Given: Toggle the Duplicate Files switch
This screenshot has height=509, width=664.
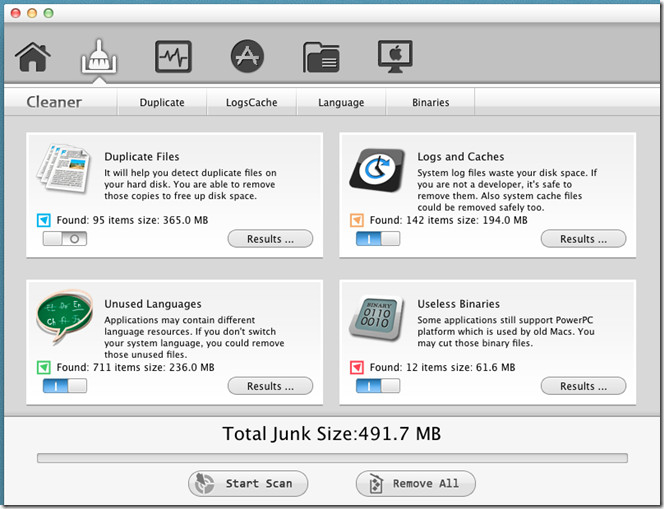Looking at the screenshot, I should [65, 239].
